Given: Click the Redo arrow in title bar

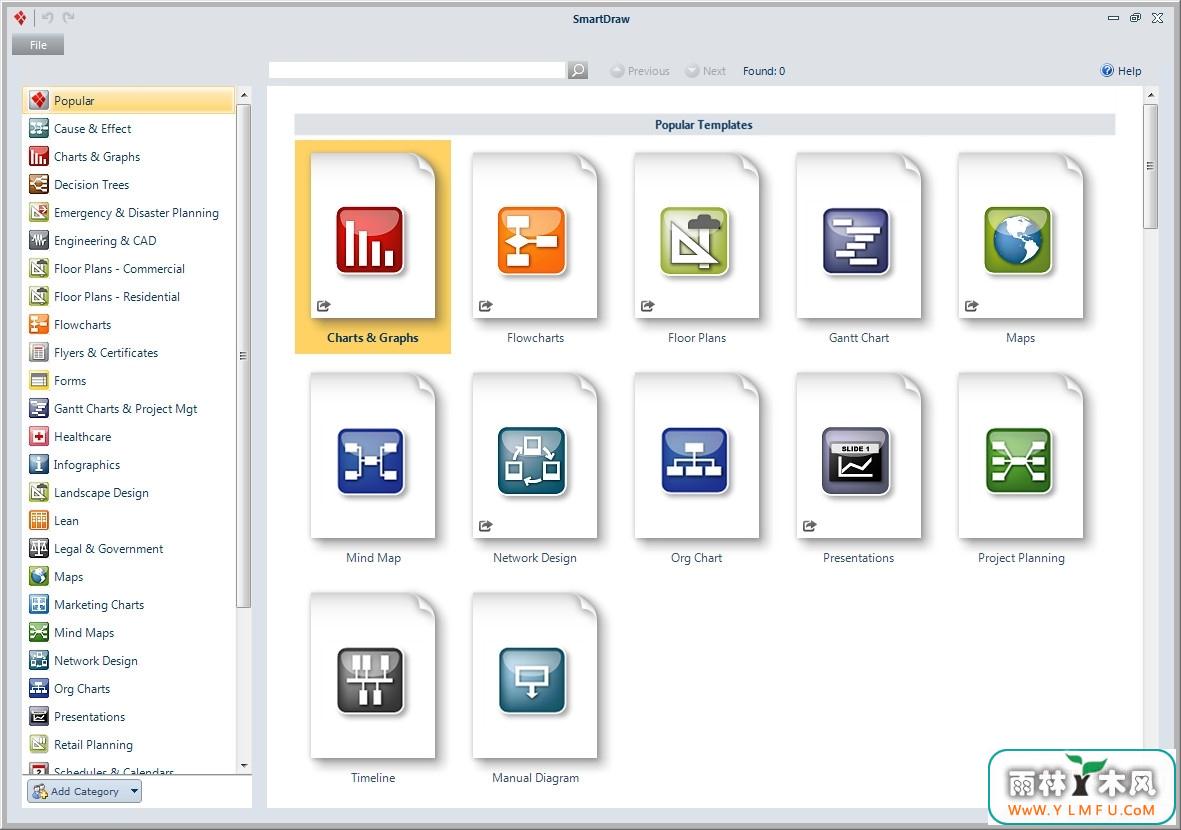Looking at the screenshot, I should coord(69,17).
